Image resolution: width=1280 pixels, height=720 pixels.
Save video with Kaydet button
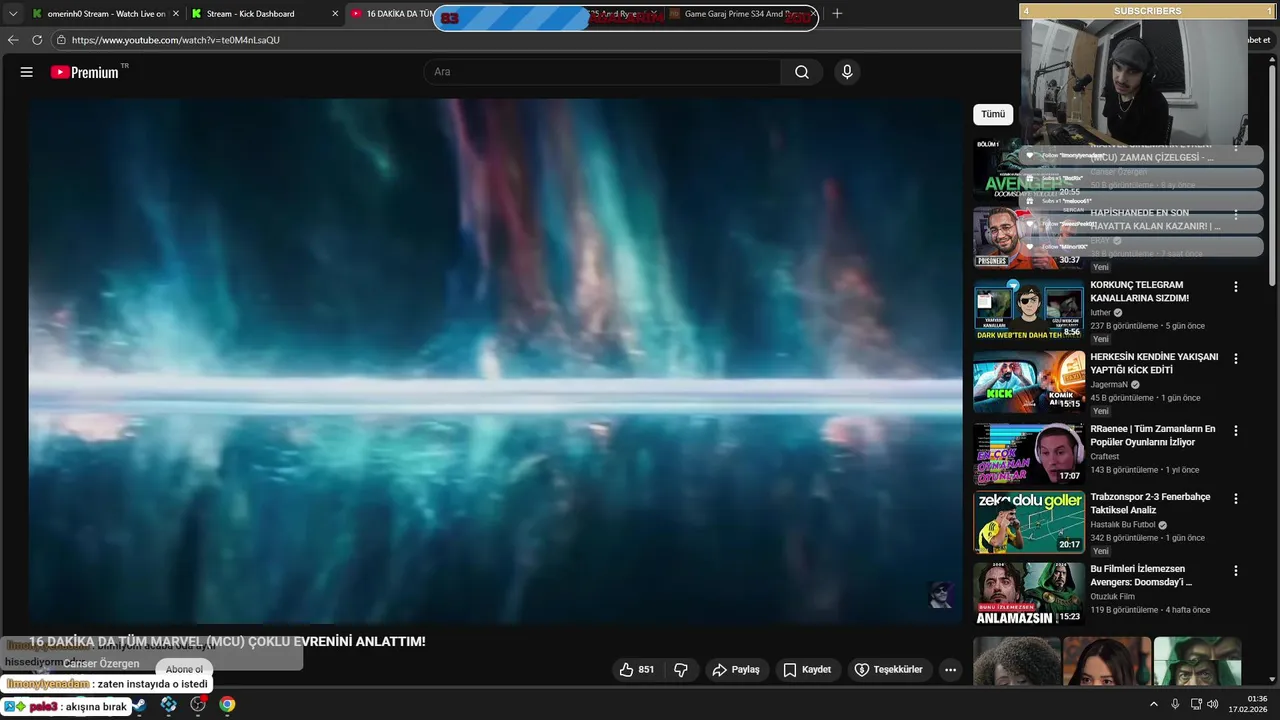(807, 670)
